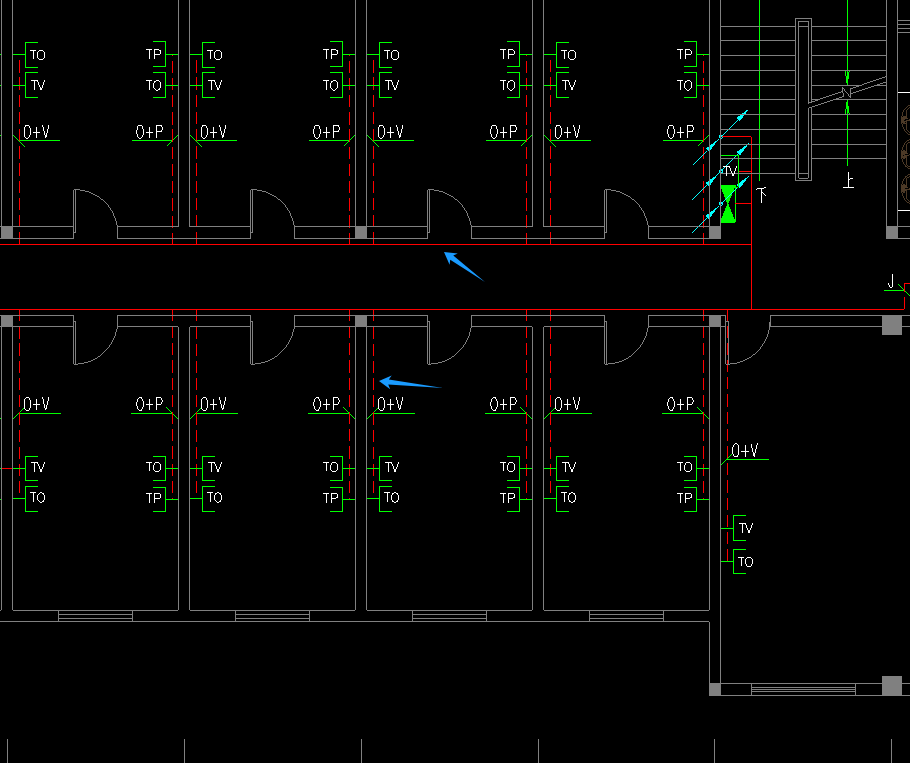910x763 pixels.
Task: Select the '上' stair direction label
Action: pos(848,181)
